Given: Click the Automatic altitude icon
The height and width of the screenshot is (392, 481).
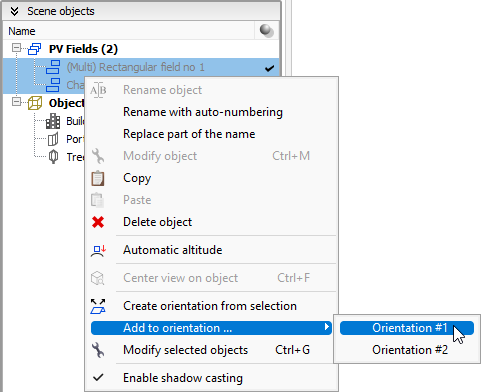Looking at the screenshot, I should pyautogui.click(x=98, y=250).
